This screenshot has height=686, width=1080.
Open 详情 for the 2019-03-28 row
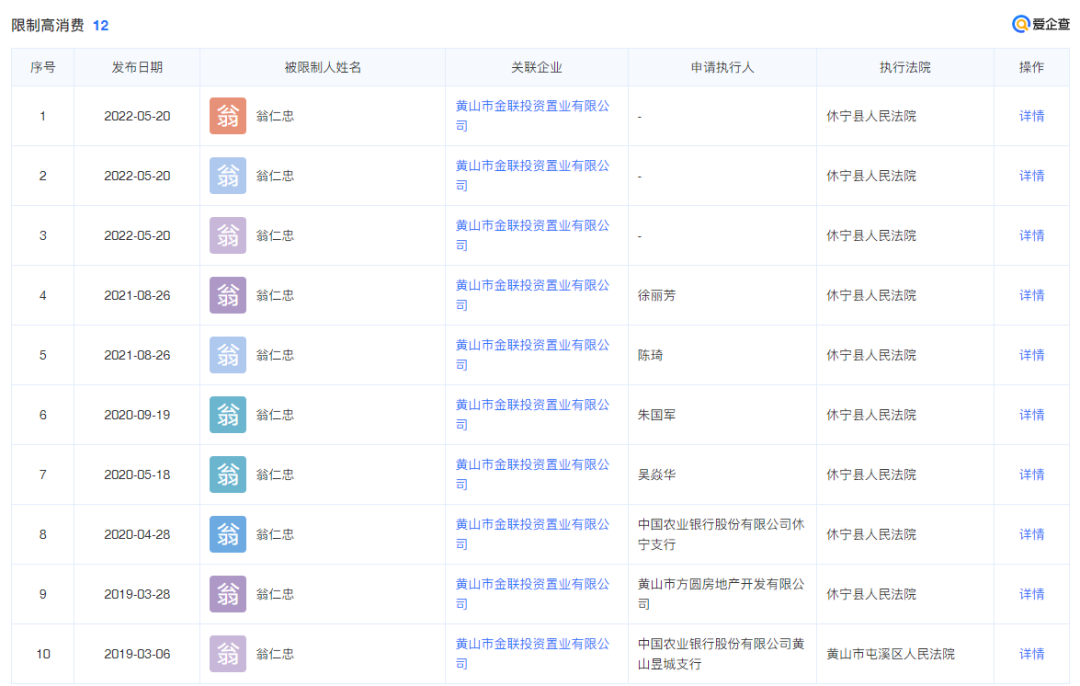point(1032,594)
